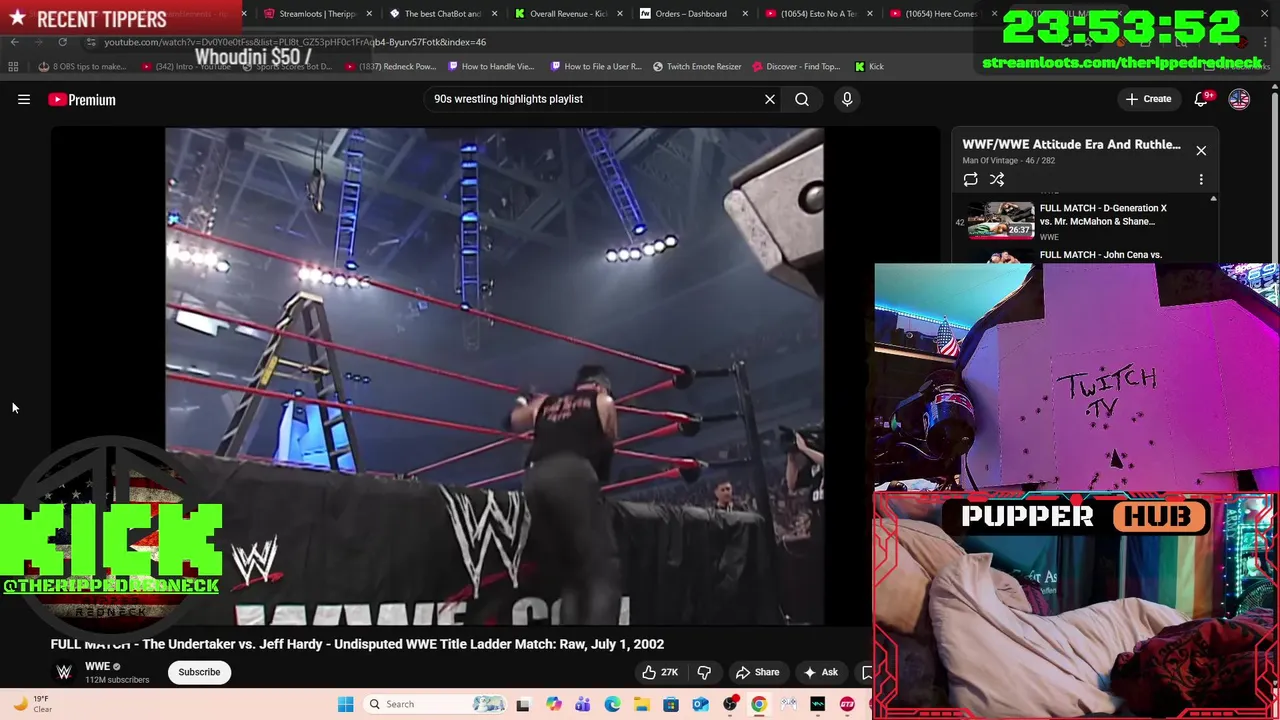This screenshot has width=1280, height=720.
Task: Click the Ask button under the video
Action: [821, 672]
